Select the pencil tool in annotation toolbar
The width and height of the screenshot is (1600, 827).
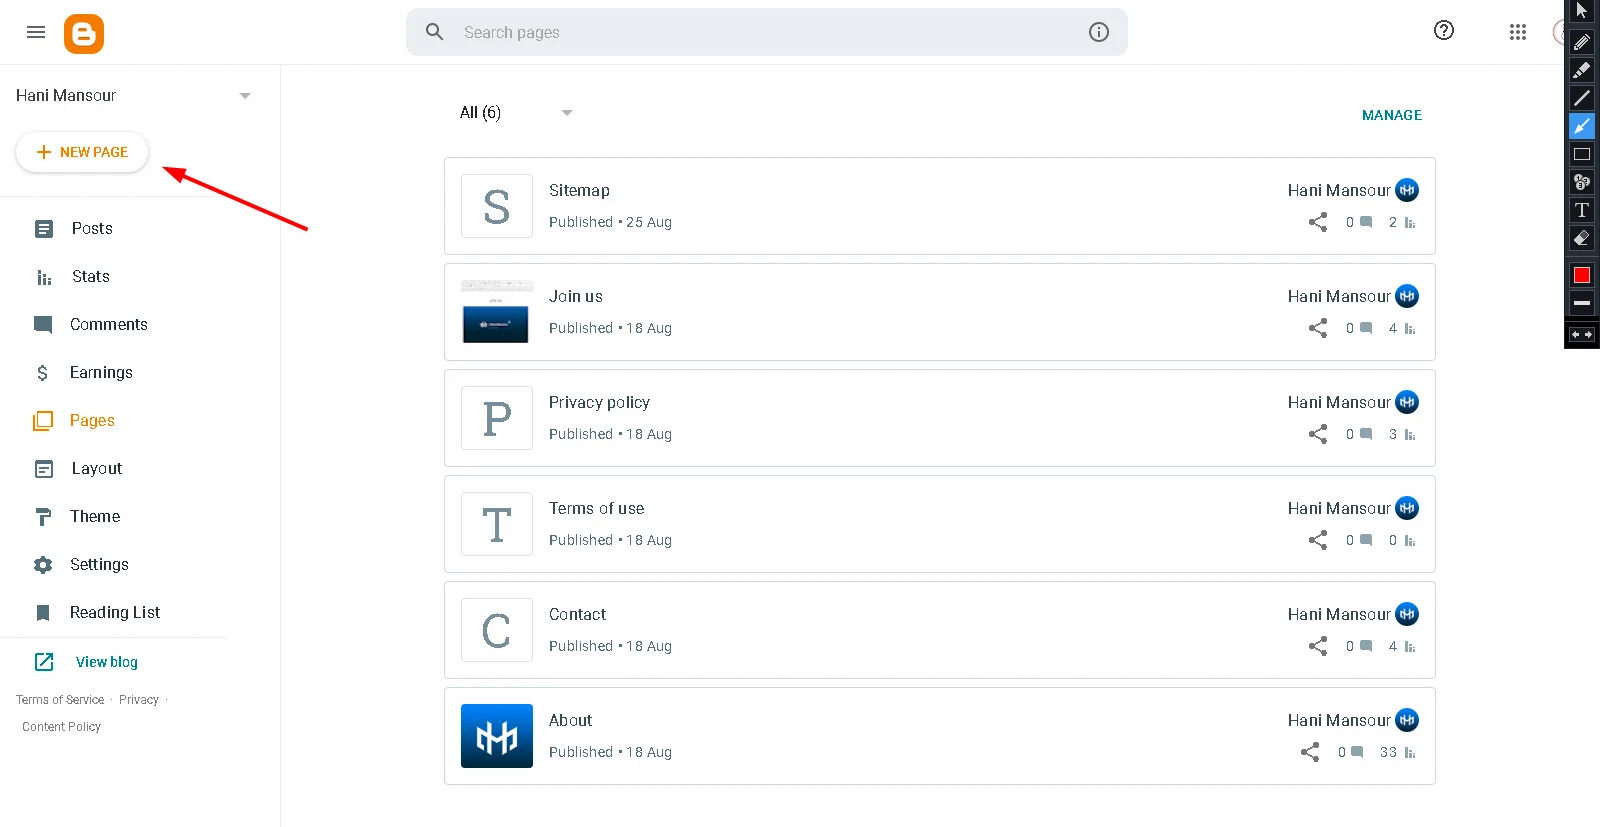(x=1581, y=42)
